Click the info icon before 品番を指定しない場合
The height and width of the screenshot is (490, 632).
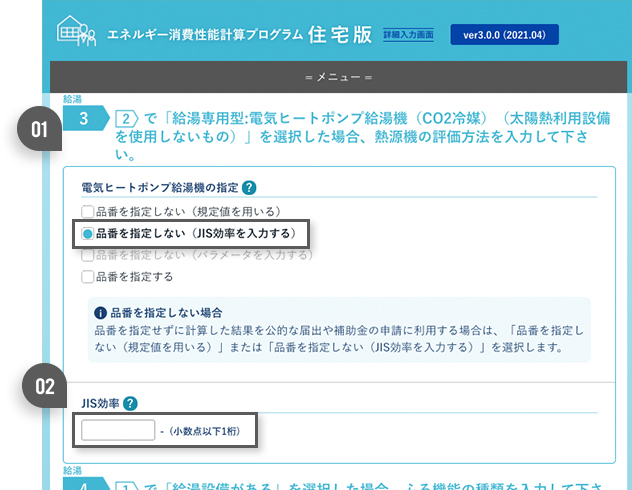pos(100,312)
